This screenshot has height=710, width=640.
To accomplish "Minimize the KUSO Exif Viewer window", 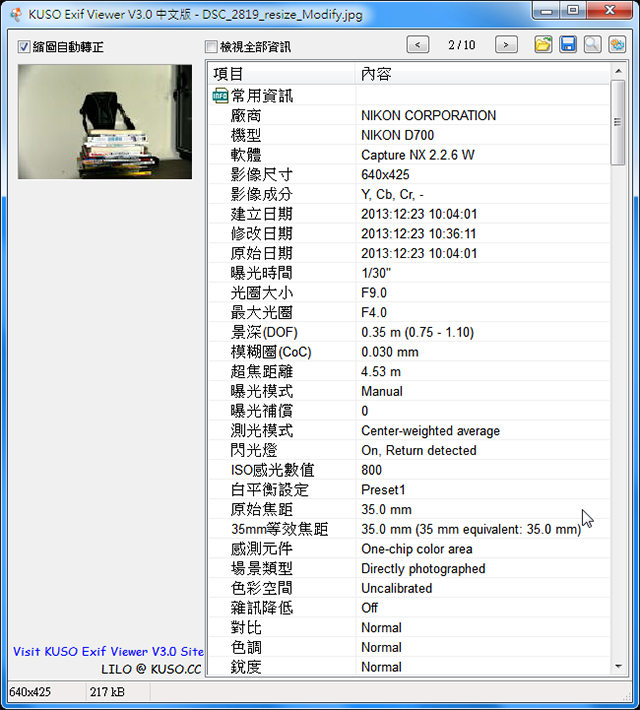I will [547, 10].
